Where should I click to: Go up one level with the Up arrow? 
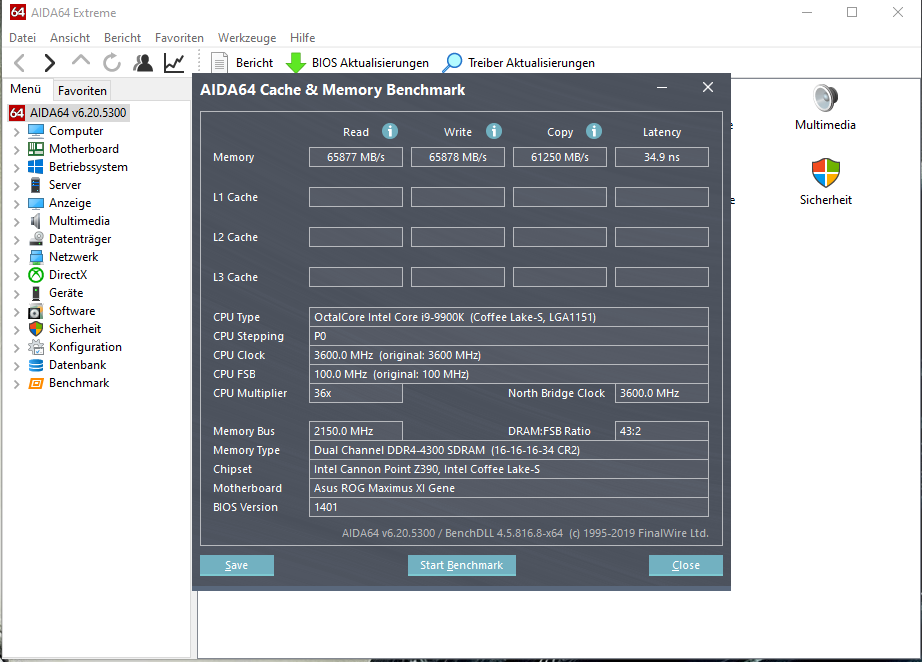click(81, 61)
